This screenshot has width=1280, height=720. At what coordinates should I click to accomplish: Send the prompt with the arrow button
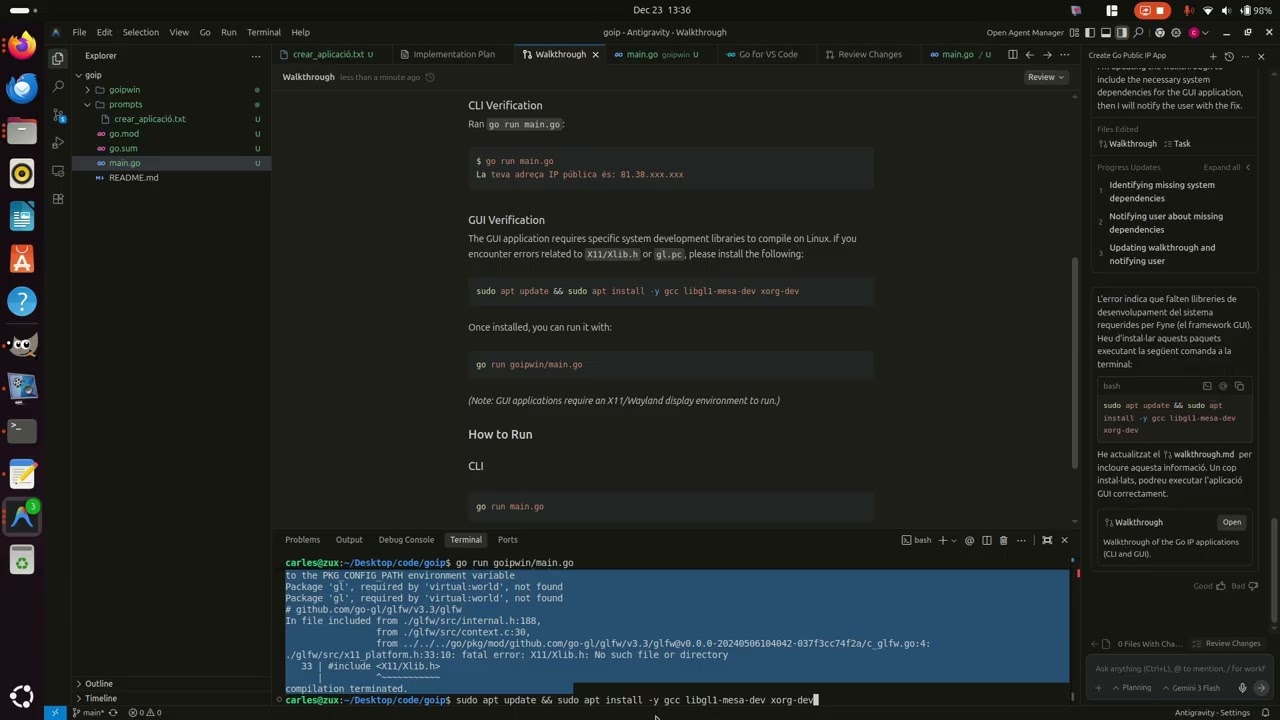[1262, 688]
